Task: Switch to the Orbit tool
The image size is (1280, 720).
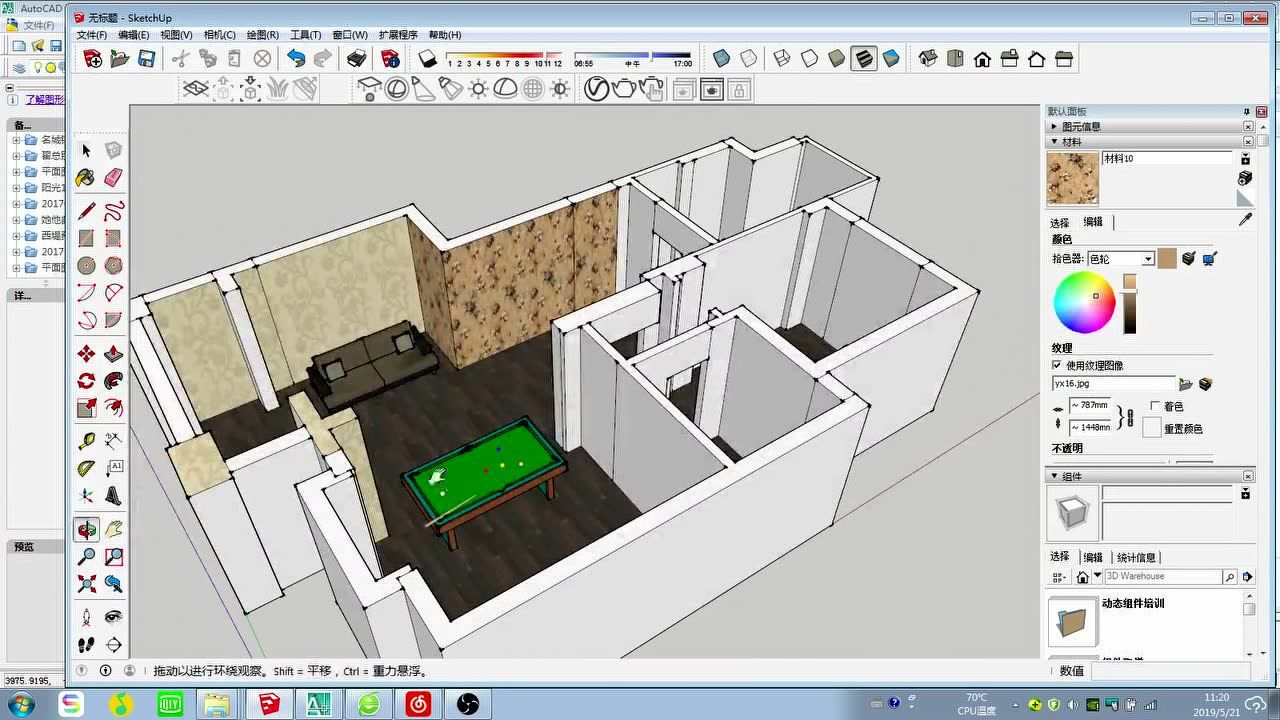Action: pos(87,529)
